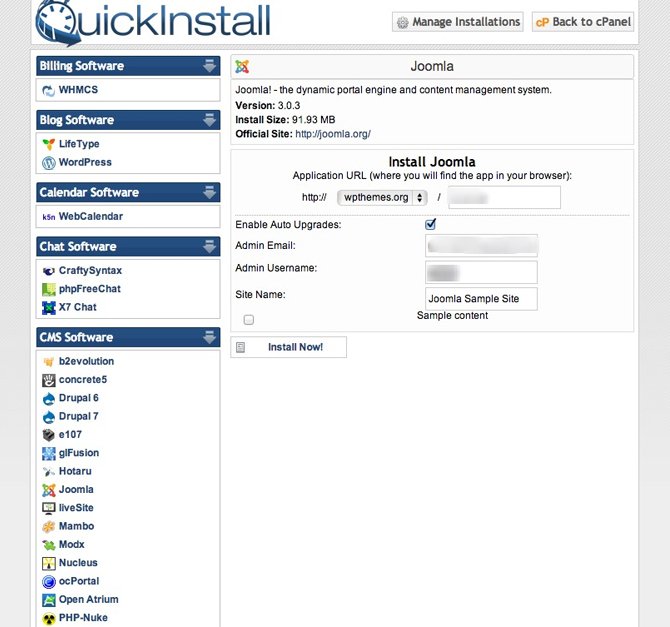Click Manage Installations button
This screenshot has width=670, height=627.
[458, 22]
